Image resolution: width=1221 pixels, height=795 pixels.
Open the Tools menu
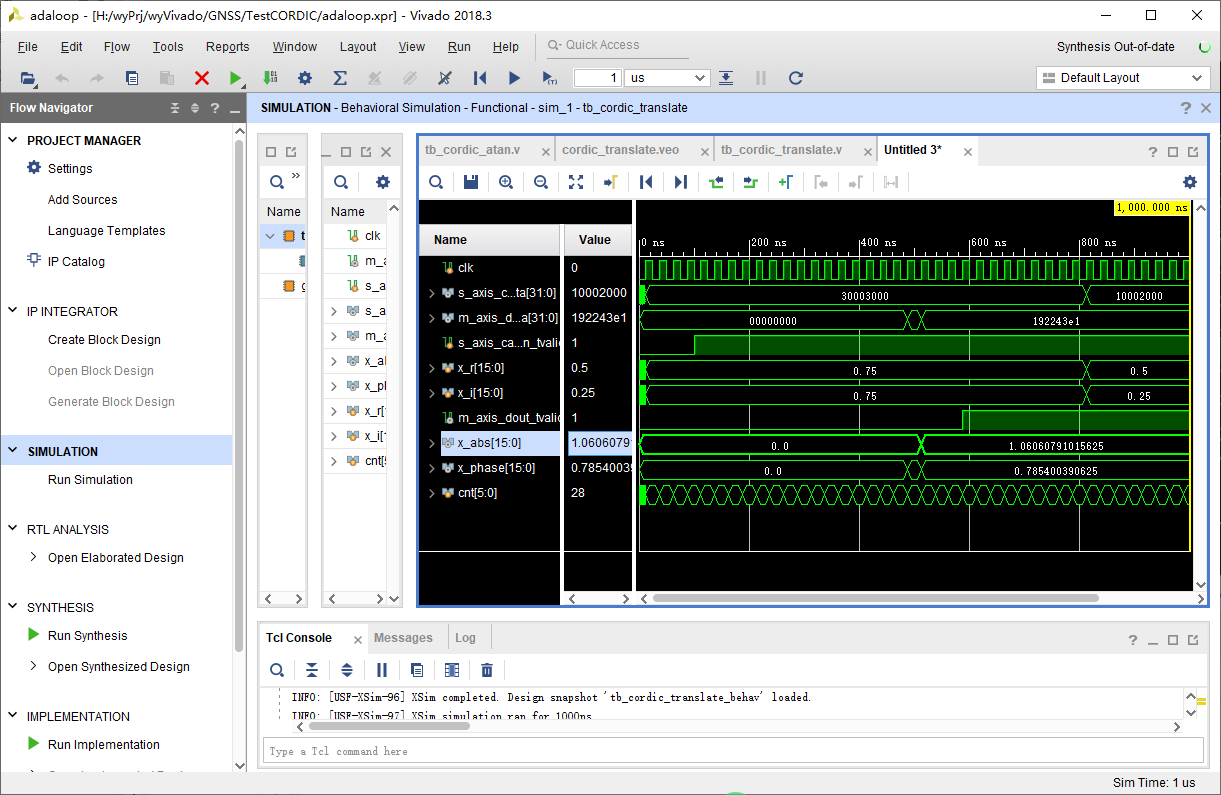point(168,47)
